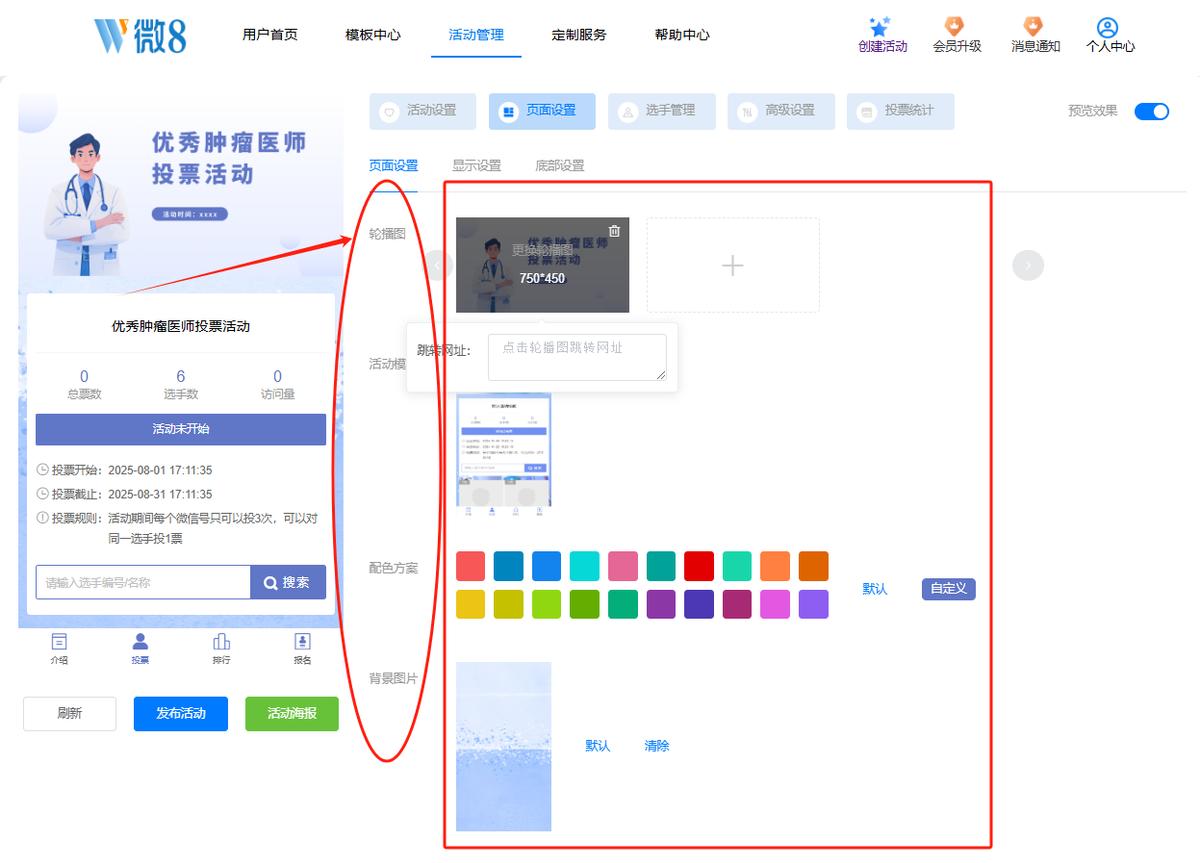Image resolution: width=1200 pixels, height=863 pixels.
Task: Click the 刷新 button
Action: point(70,714)
